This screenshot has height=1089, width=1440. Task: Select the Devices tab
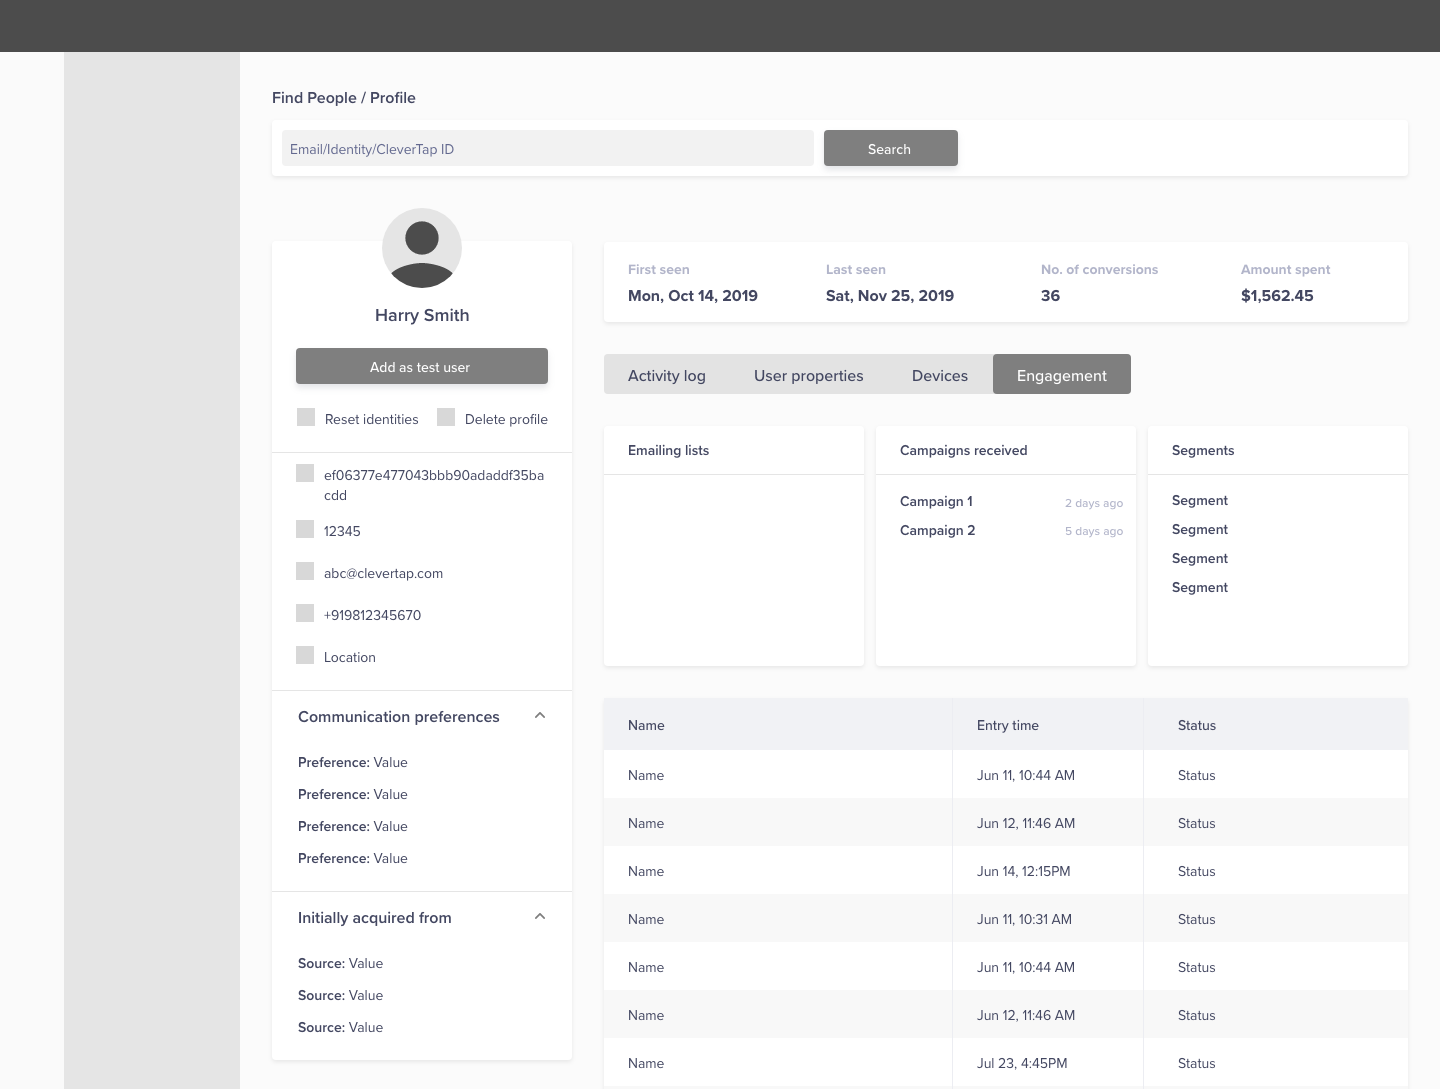[x=939, y=375]
